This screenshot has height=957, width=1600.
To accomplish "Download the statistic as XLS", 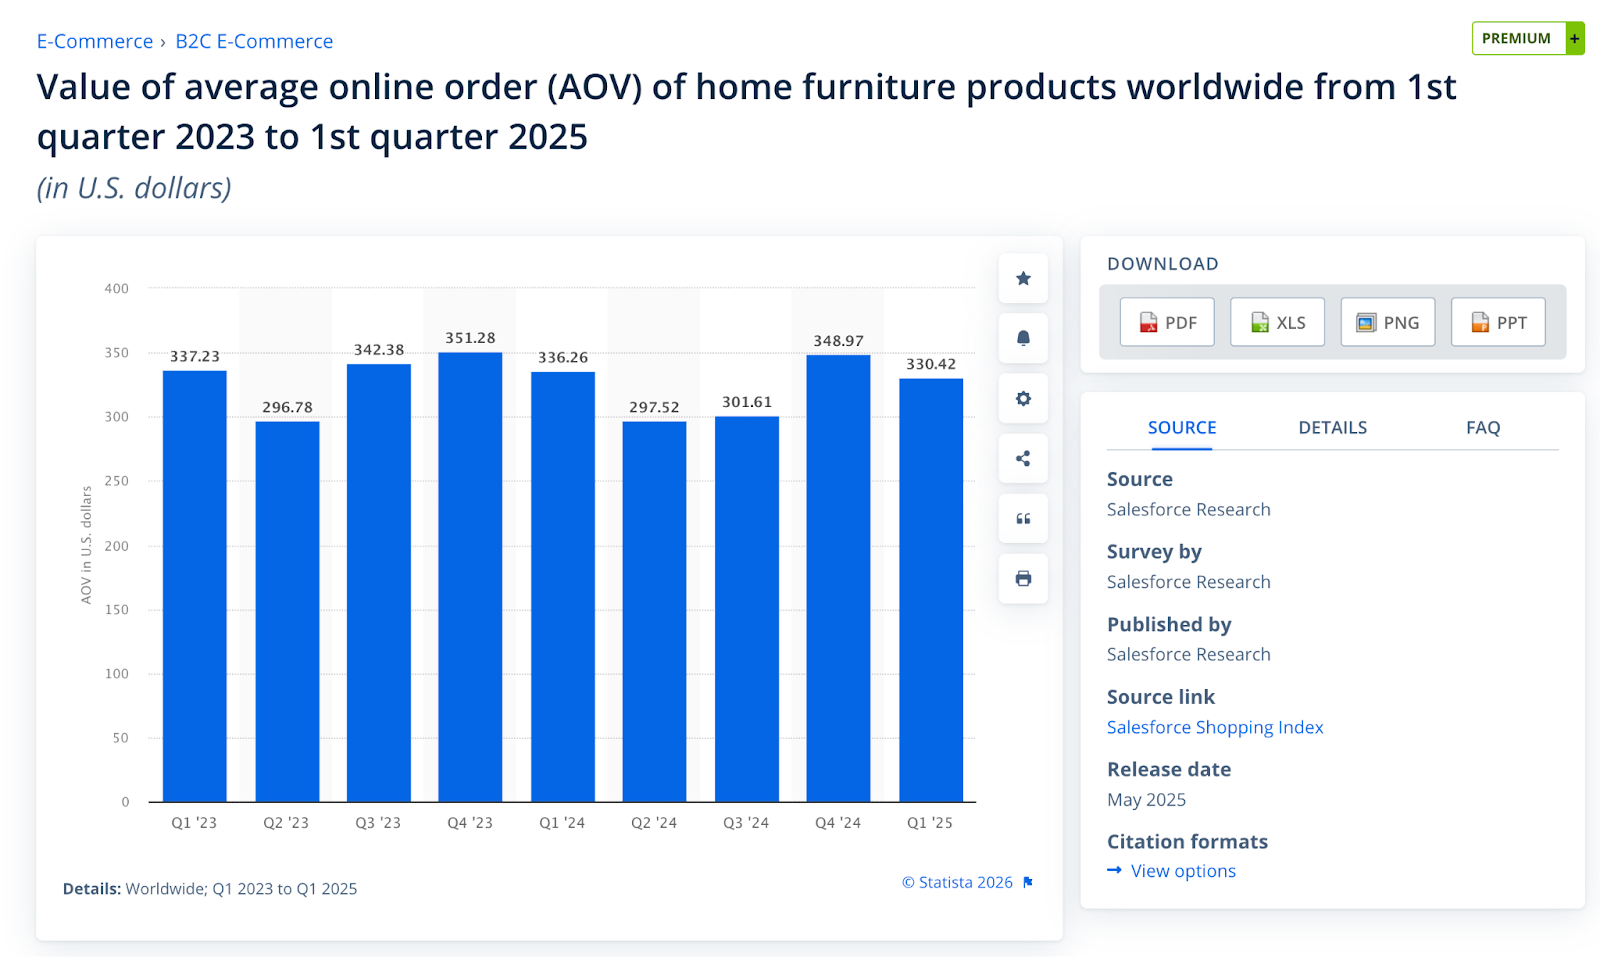I will coord(1276,321).
